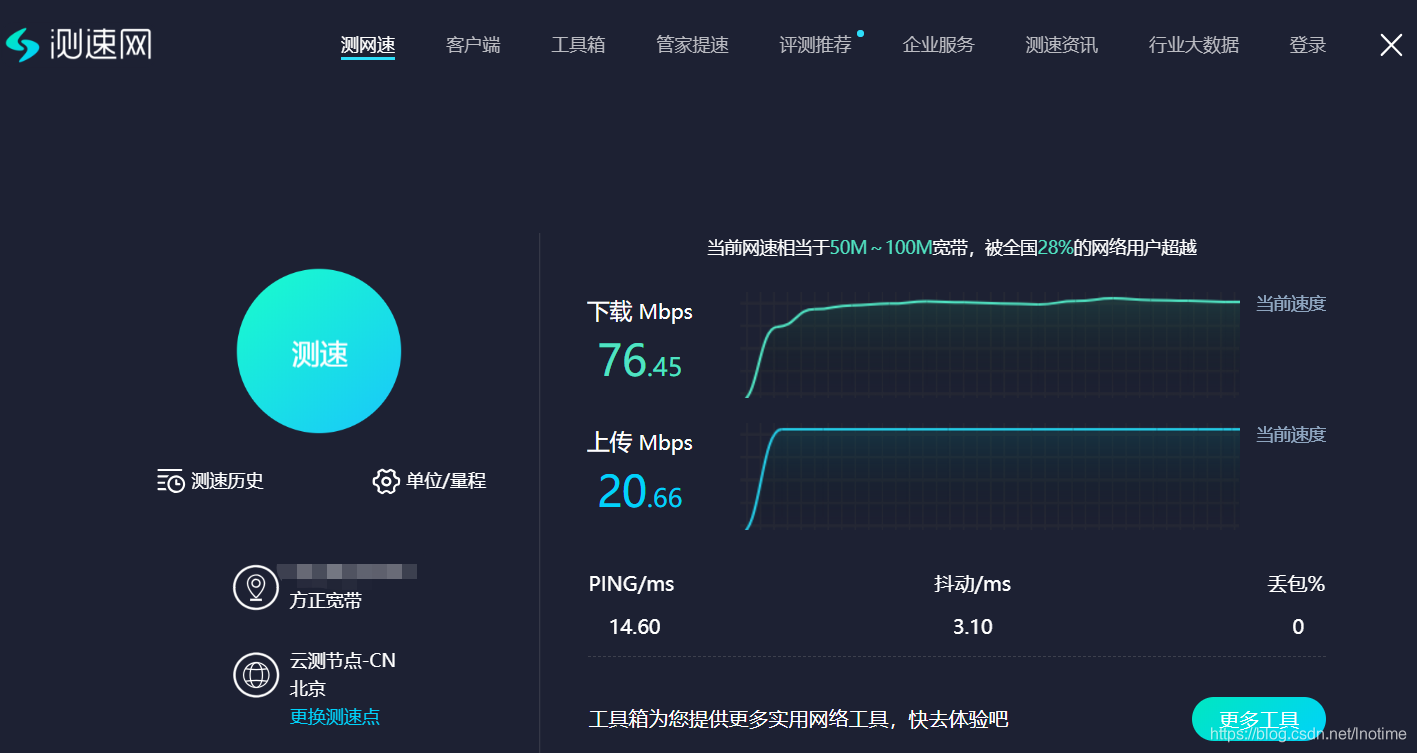Click the download speed value 76.45

pos(640,360)
